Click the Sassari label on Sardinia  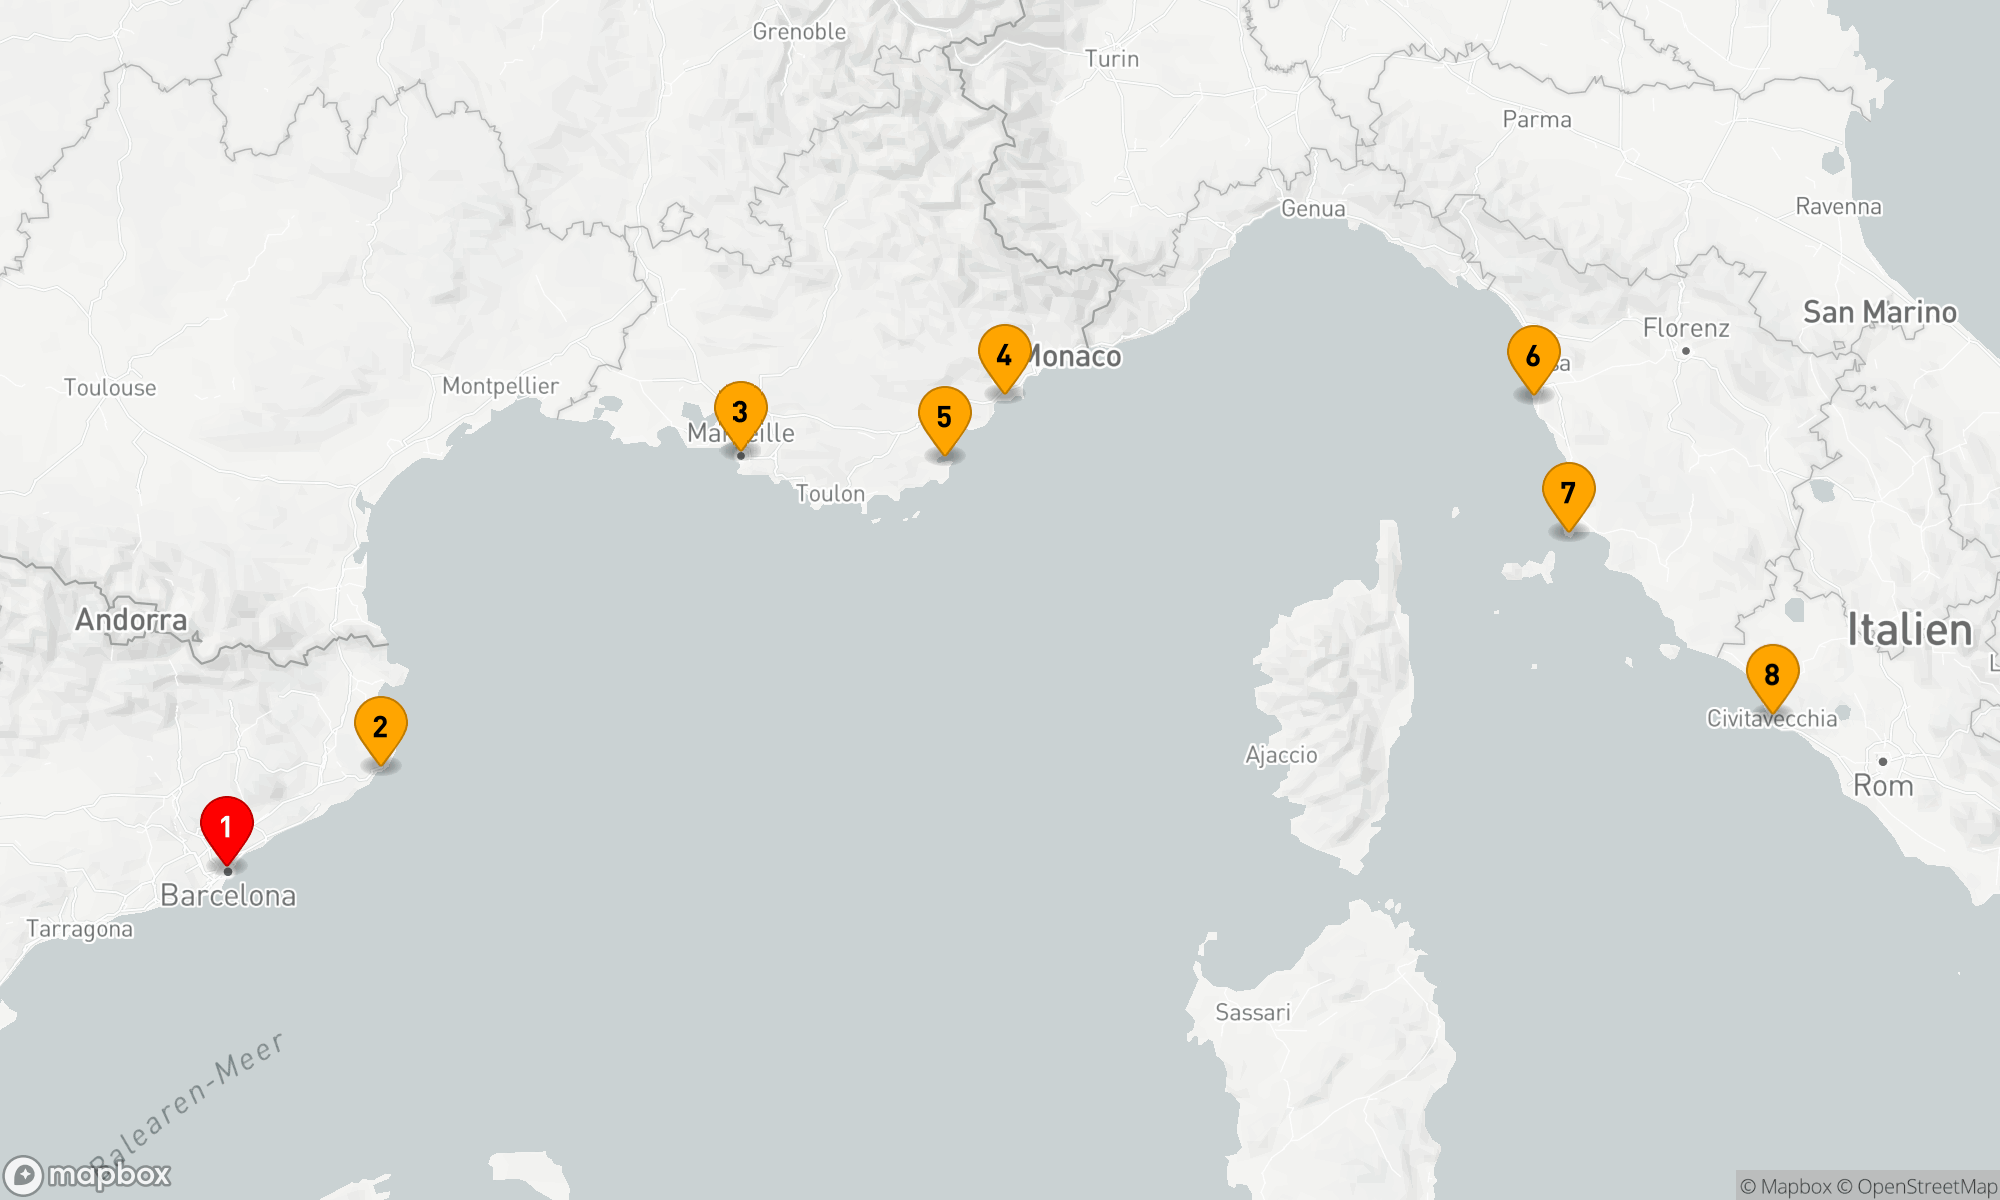pos(1253,1013)
